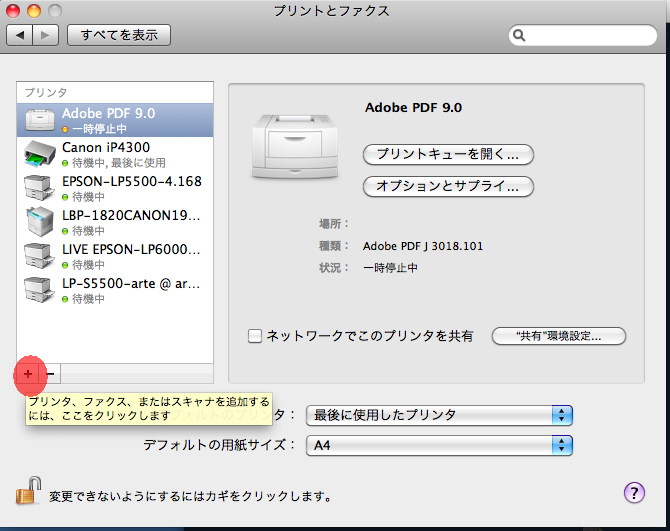Select the EPSON-LP5500-4.168 name text
This screenshot has height=531, width=670.
[x=132, y=182]
